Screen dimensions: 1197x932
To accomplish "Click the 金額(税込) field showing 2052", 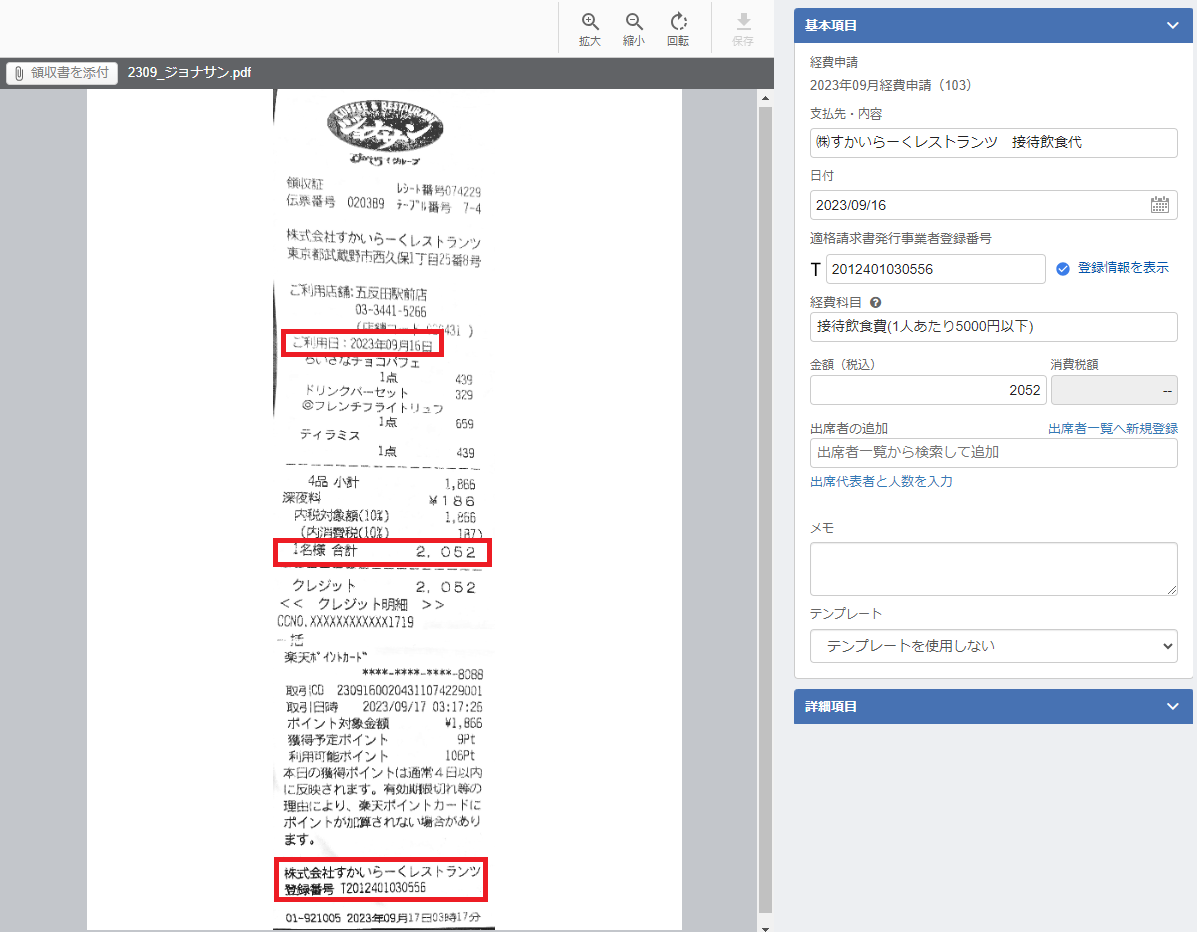I will pyautogui.click(x=928, y=390).
